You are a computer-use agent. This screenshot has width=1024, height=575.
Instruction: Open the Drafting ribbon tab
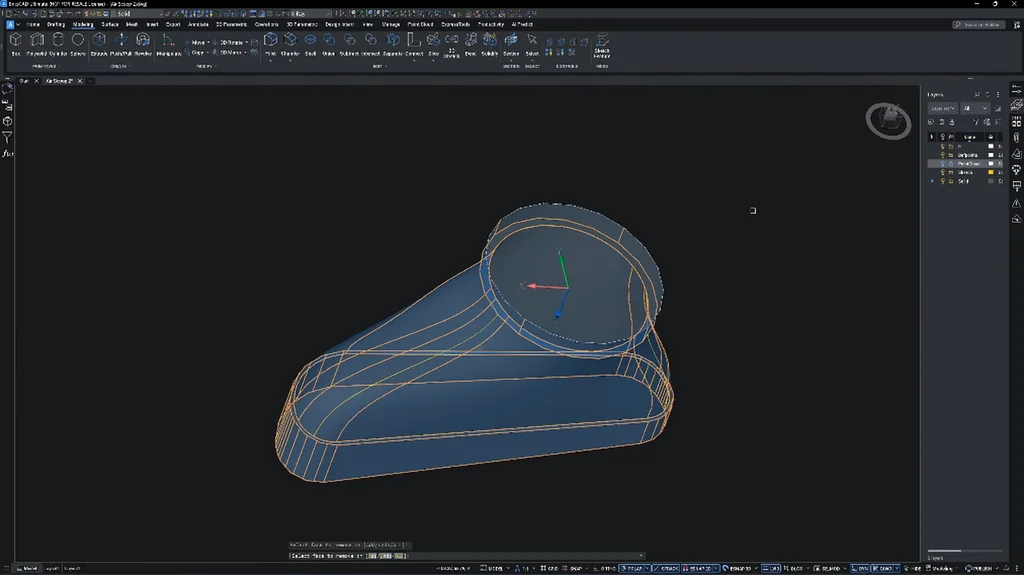[56, 24]
